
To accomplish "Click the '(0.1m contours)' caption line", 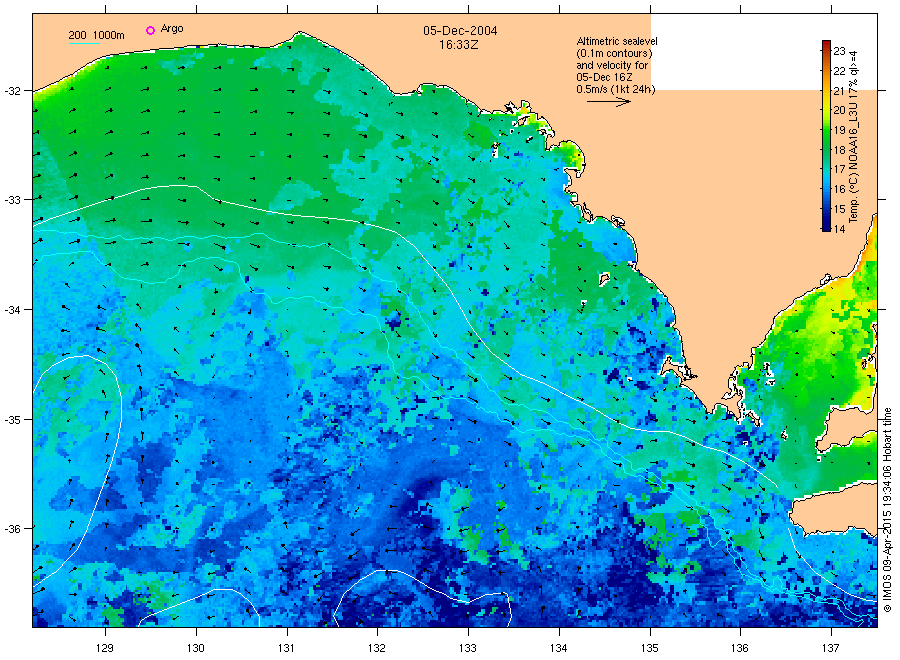I will [614, 53].
